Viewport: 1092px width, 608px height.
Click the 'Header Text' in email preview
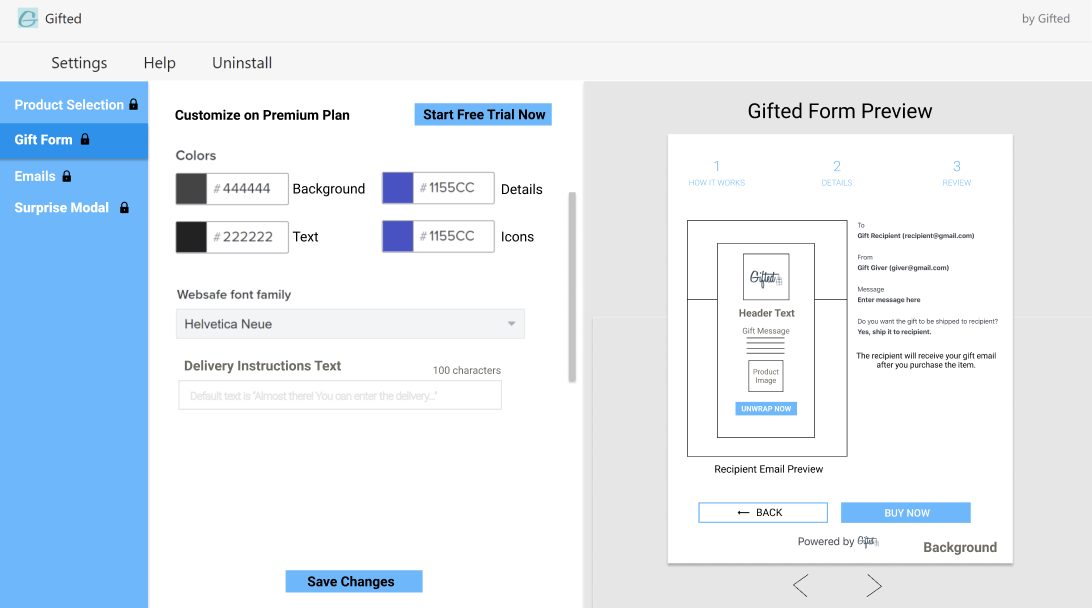pos(766,313)
